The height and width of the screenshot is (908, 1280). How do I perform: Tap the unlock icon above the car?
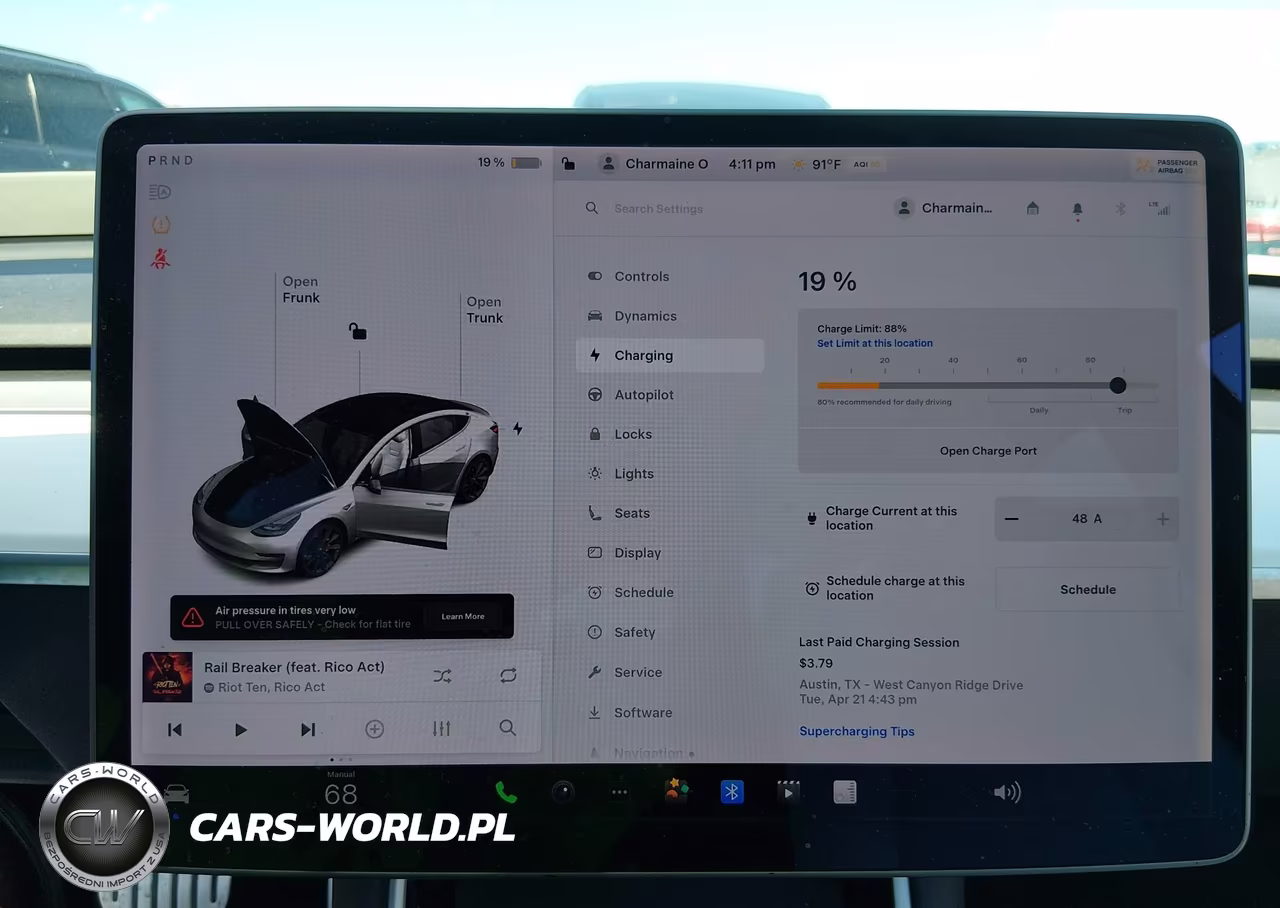coord(357,331)
